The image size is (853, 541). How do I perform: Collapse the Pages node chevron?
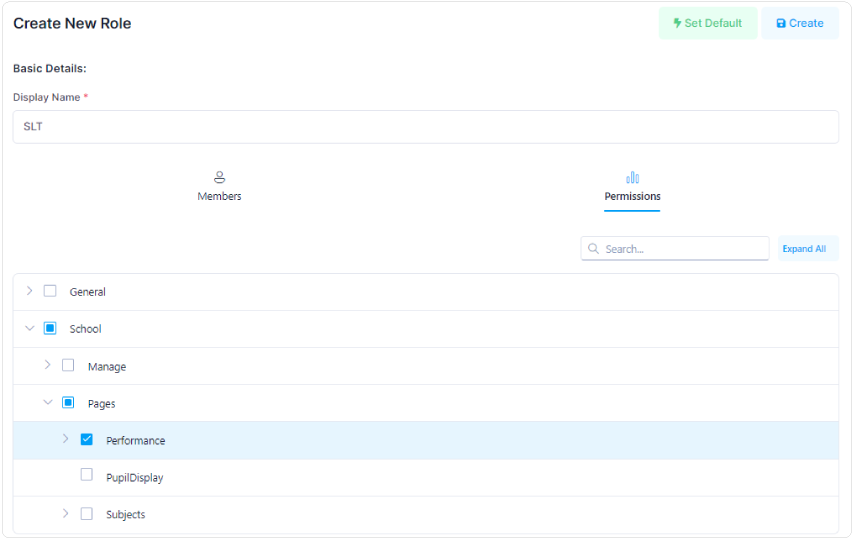point(47,403)
